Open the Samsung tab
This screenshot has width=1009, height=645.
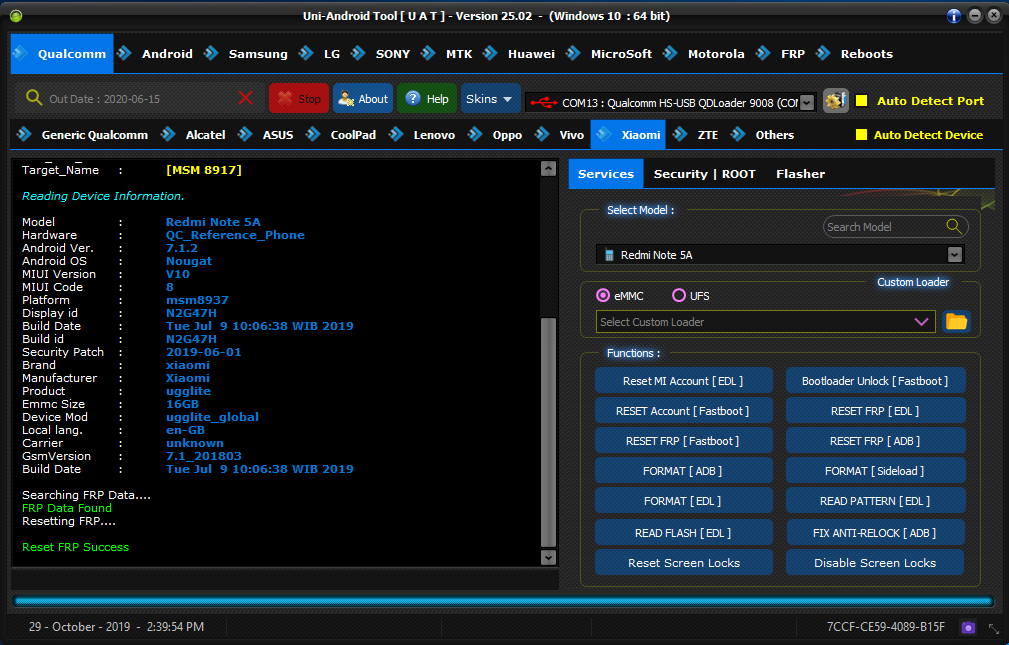pyautogui.click(x=258, y=54)
